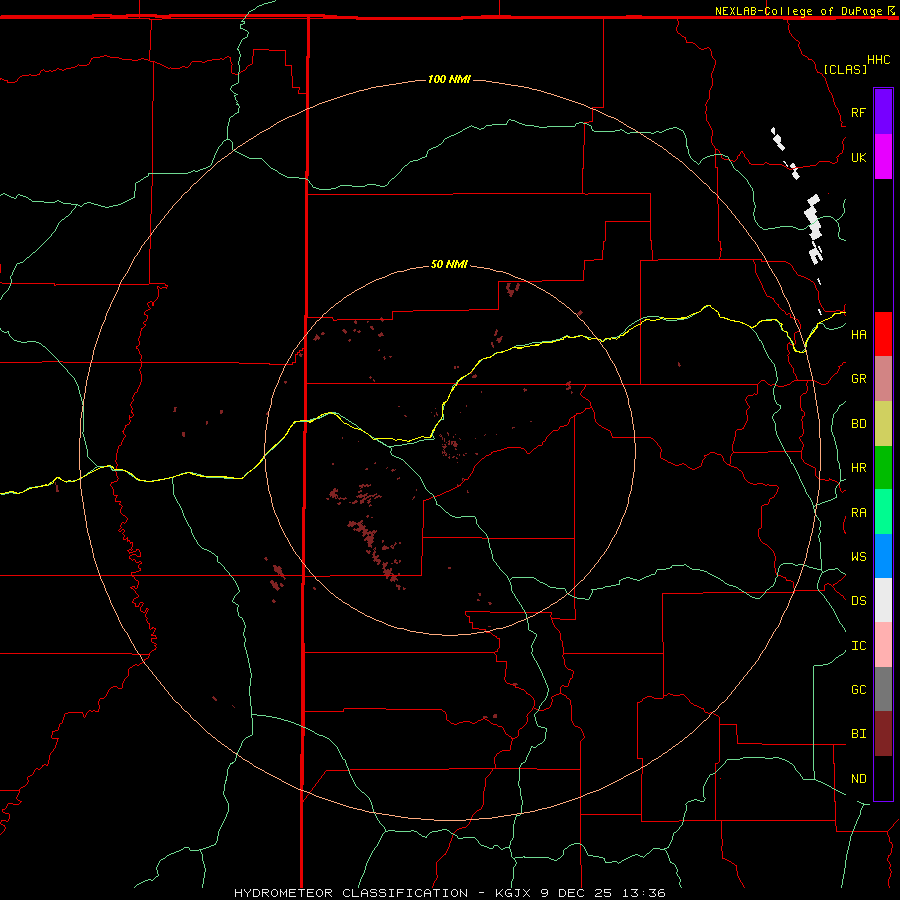This screenshot has height=900, width=900.
Task: Click the HHC product label
Action: pyautogui.click(x=879, y=60)
